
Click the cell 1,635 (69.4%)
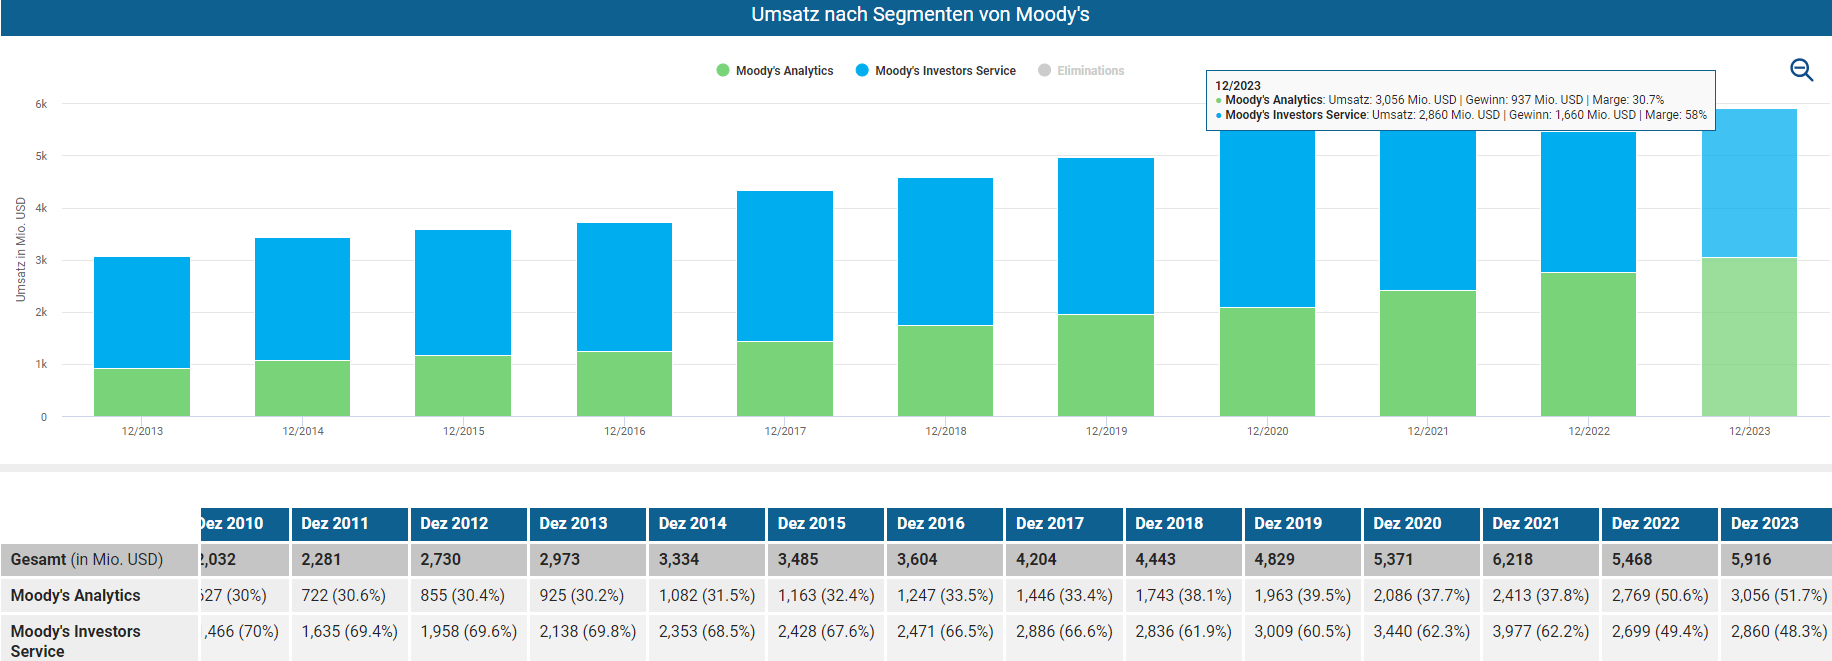(x=349, y=632)
